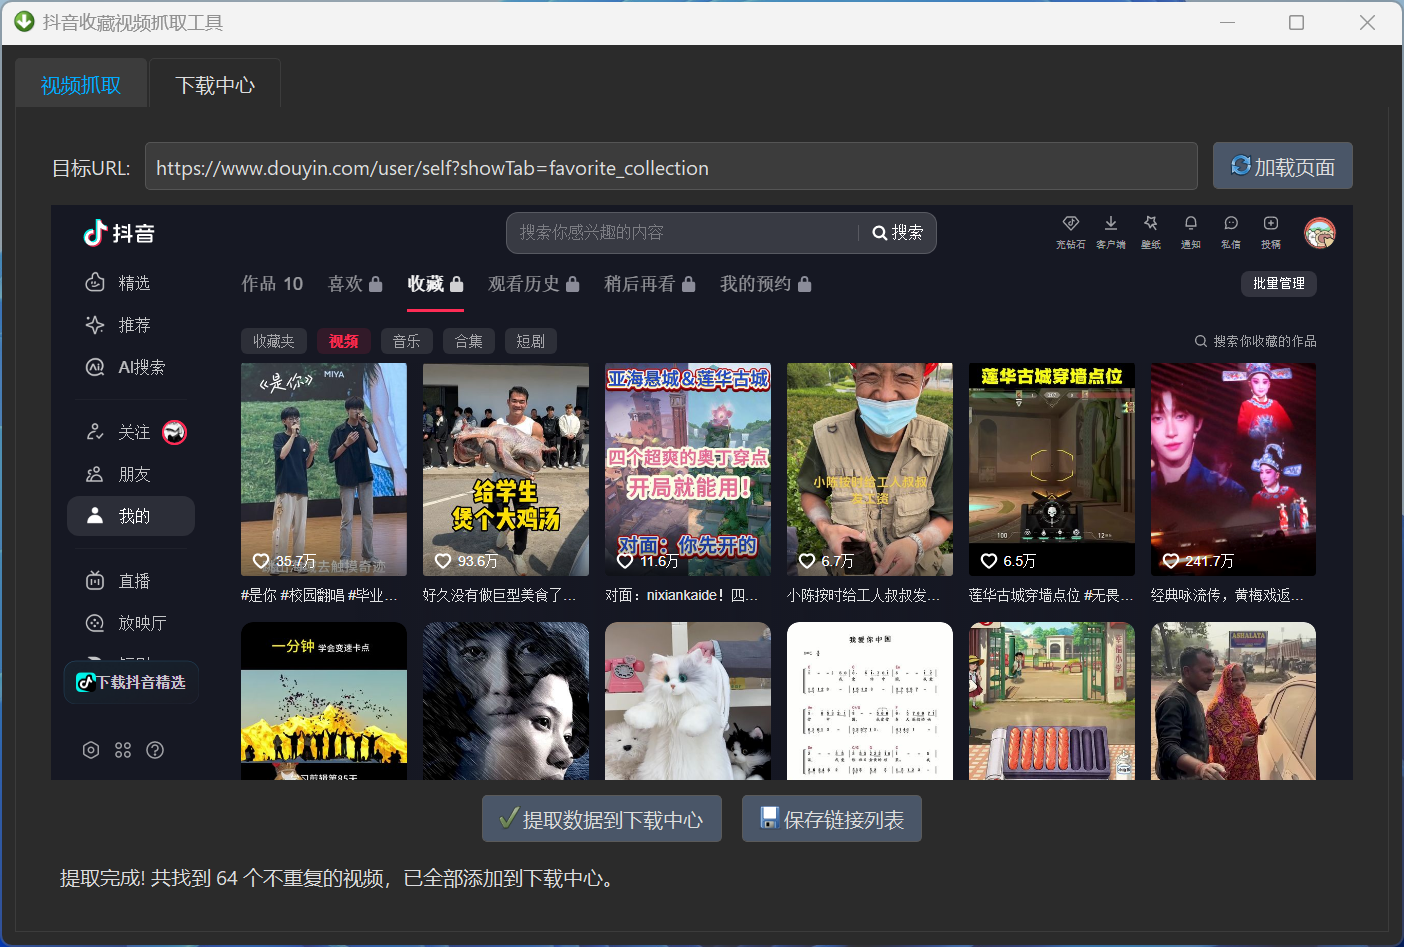1404x947 pixels.
Task: Open the 壁纸 wallpaper icon
Action: coord(1150,224)
